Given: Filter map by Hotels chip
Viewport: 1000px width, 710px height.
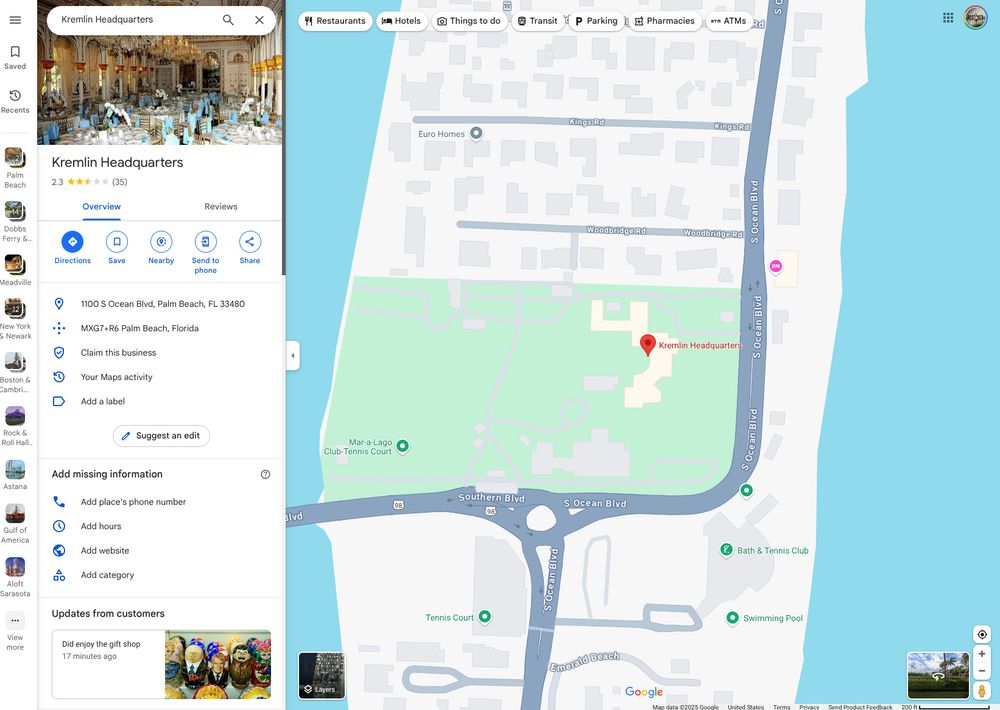Looking at the screenshot, I should click(401, 20).
